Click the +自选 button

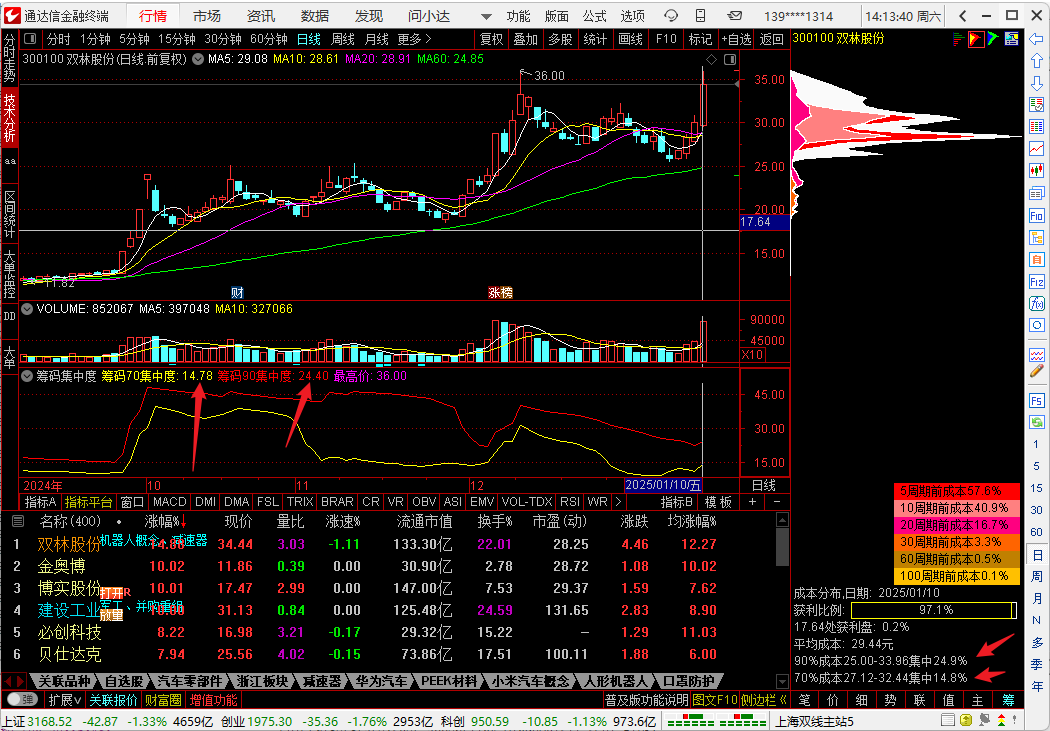click(736, 39)
